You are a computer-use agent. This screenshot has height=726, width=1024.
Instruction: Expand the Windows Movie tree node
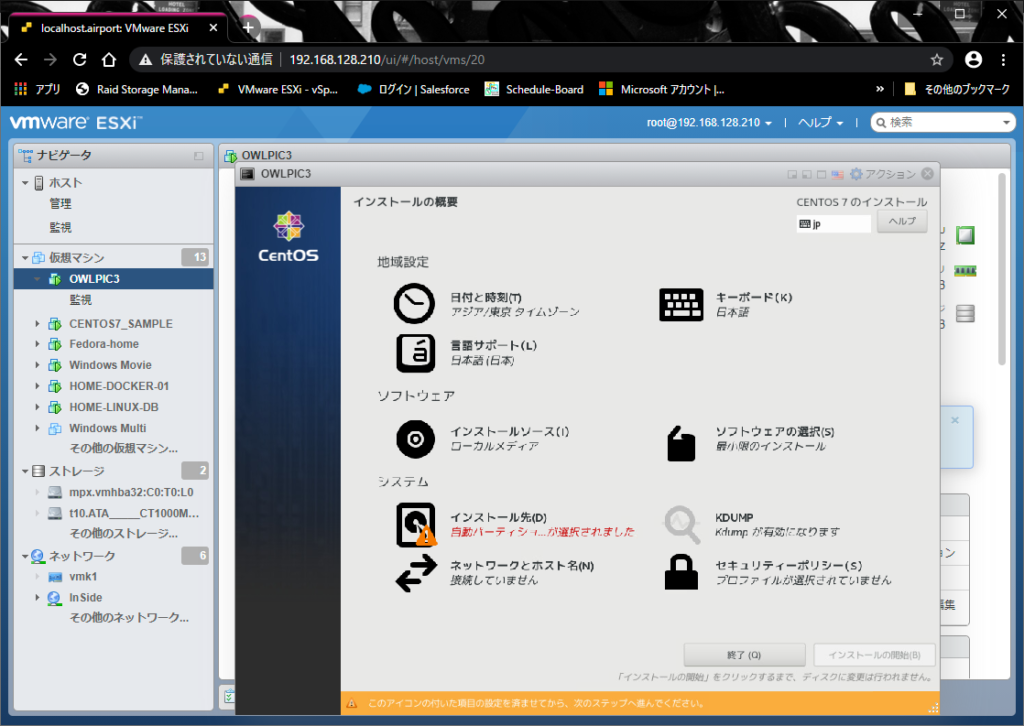37,365
